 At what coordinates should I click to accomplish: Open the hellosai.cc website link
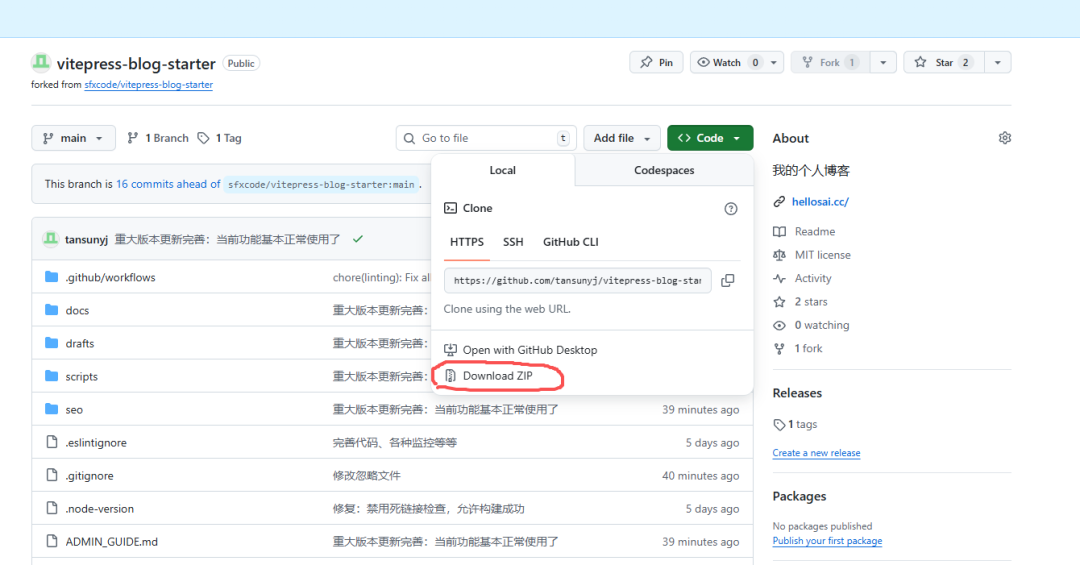820,201
